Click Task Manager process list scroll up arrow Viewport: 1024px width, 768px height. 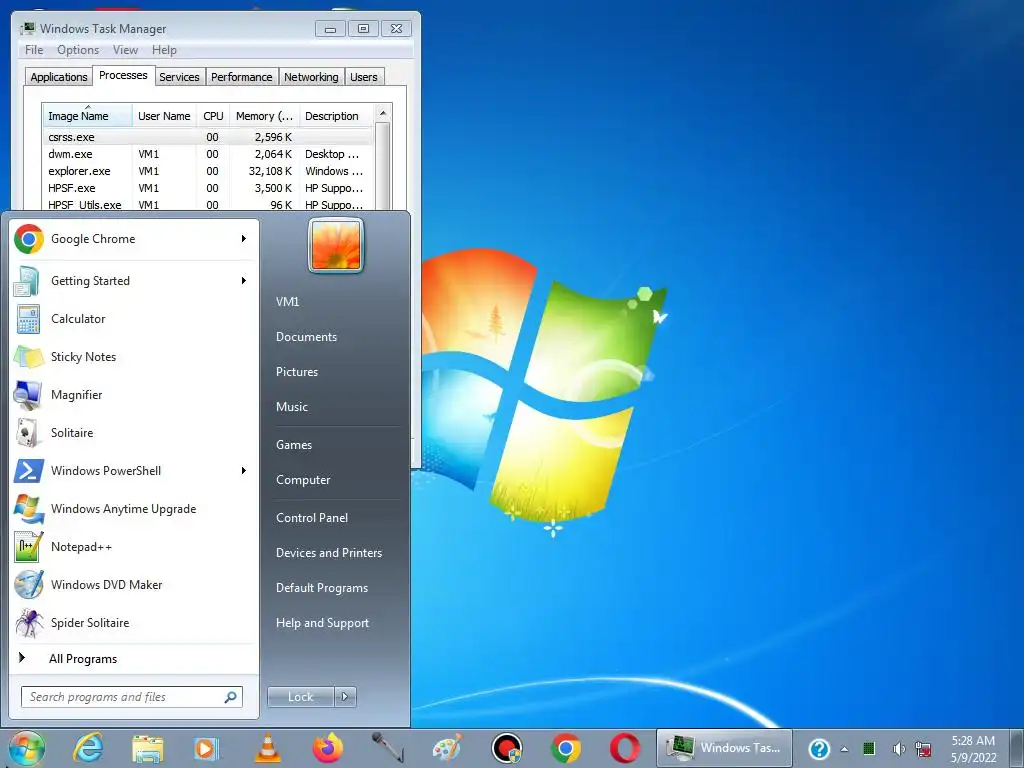pyautogui.click(x=383, y=113)
